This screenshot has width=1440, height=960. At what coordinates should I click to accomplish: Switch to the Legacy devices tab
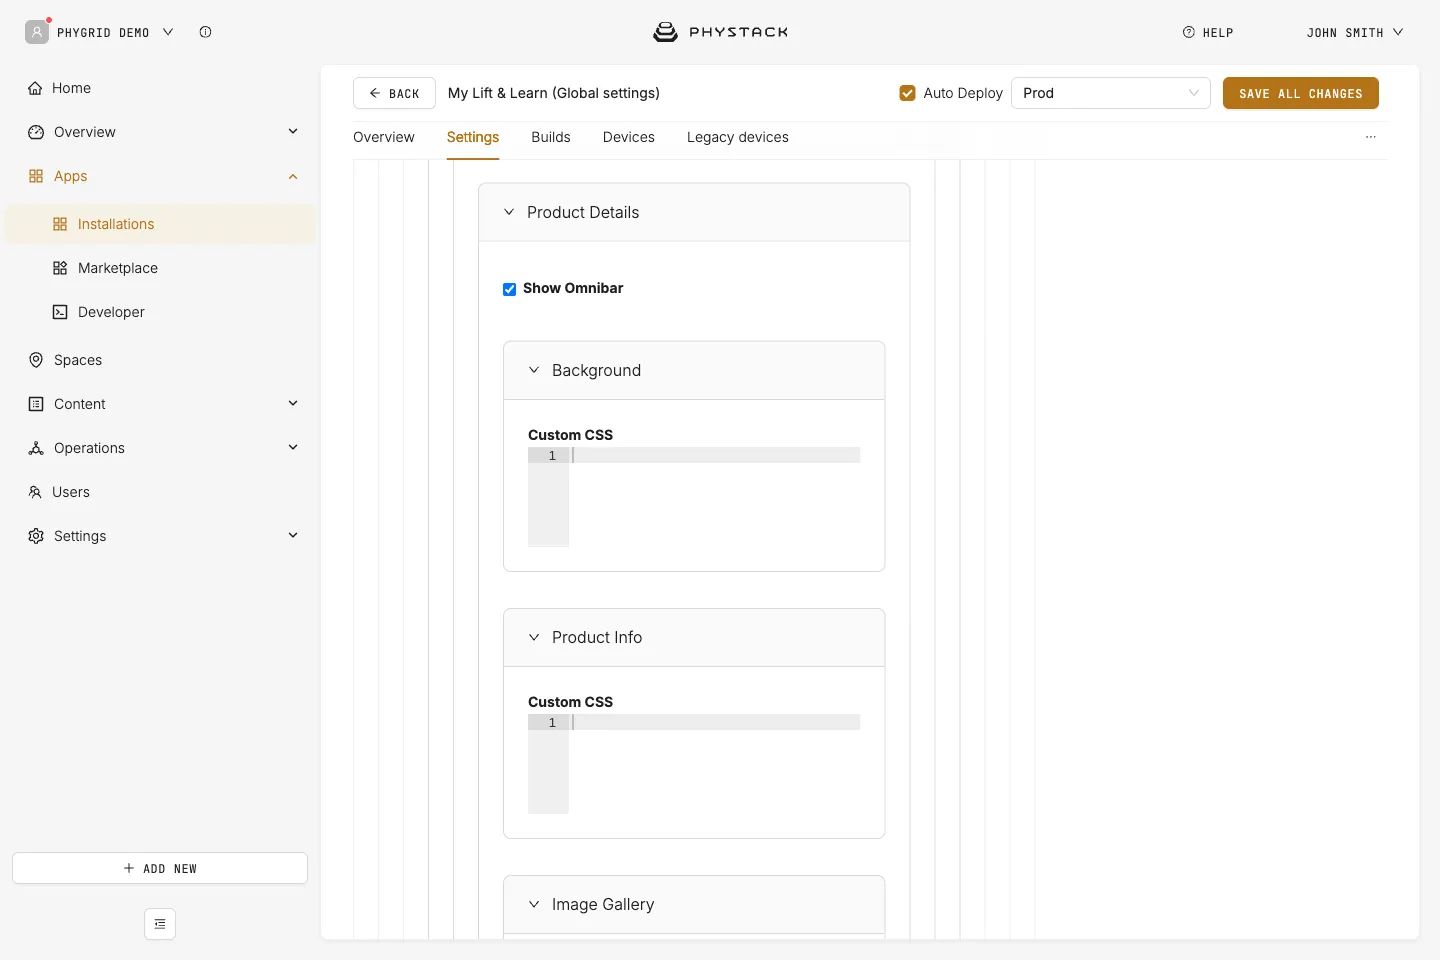click(x=738, y=137)
